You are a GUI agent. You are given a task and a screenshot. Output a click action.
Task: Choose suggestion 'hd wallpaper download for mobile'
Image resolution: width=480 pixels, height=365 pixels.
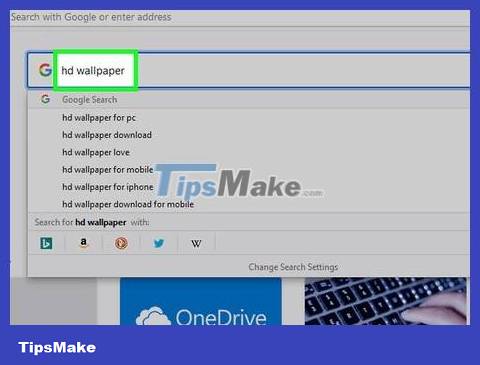[249, 204]
